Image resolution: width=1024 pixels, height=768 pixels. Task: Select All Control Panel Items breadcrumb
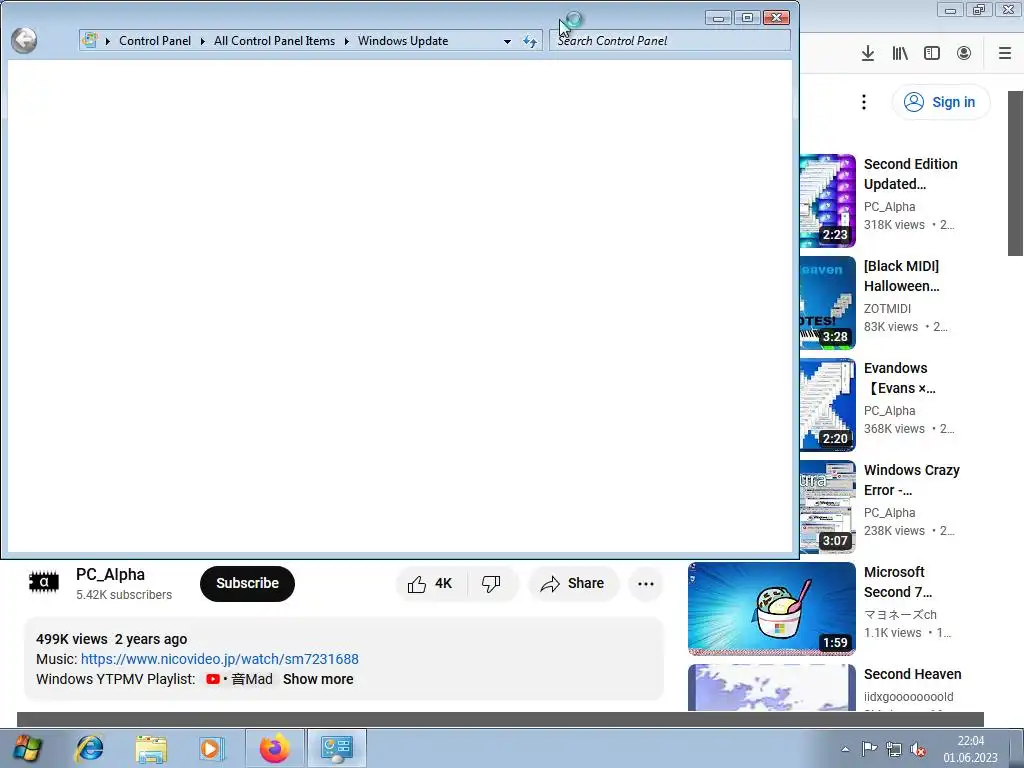274,40
